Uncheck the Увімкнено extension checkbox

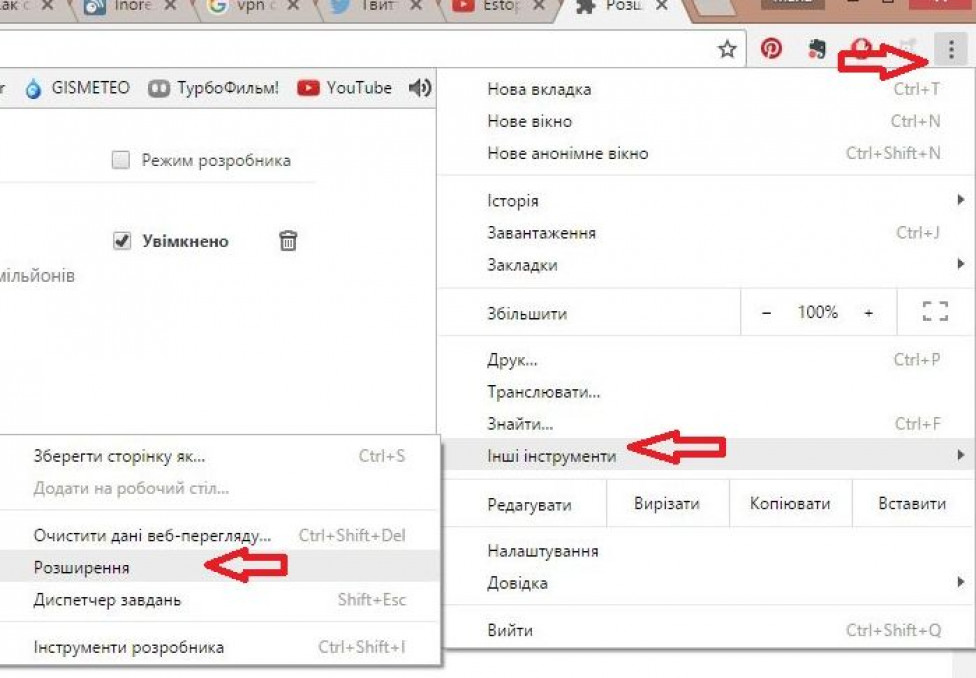click(122, 241)
